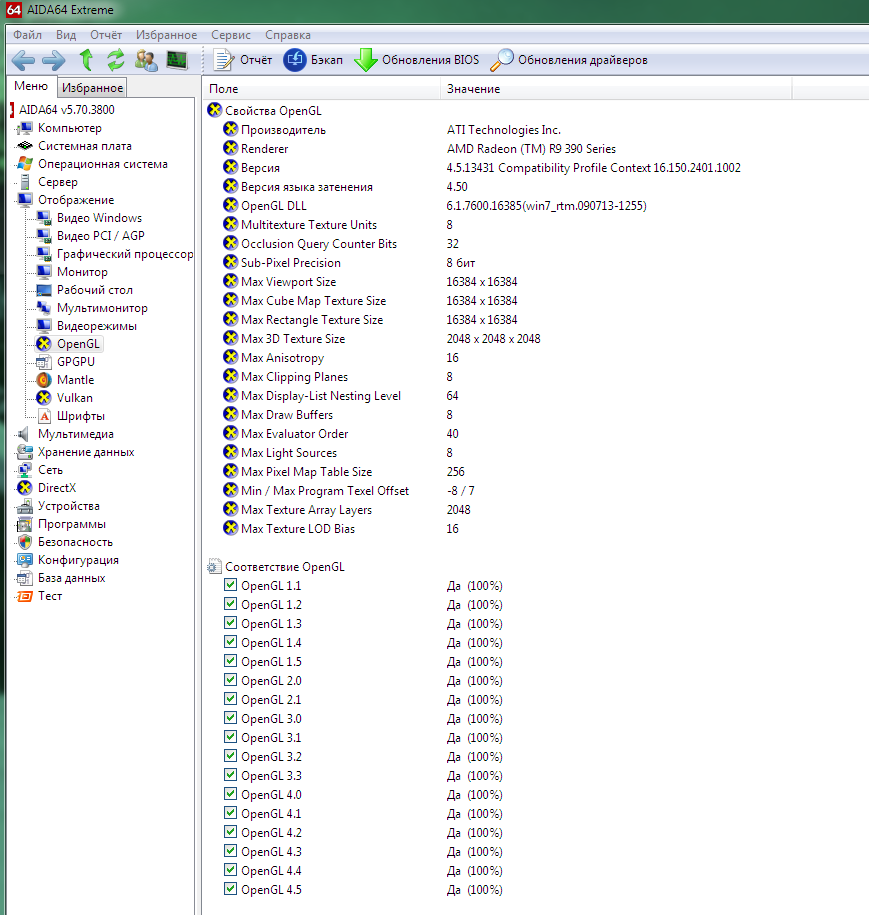
Task: Open the Избранное menu
Action: point(166,35)
